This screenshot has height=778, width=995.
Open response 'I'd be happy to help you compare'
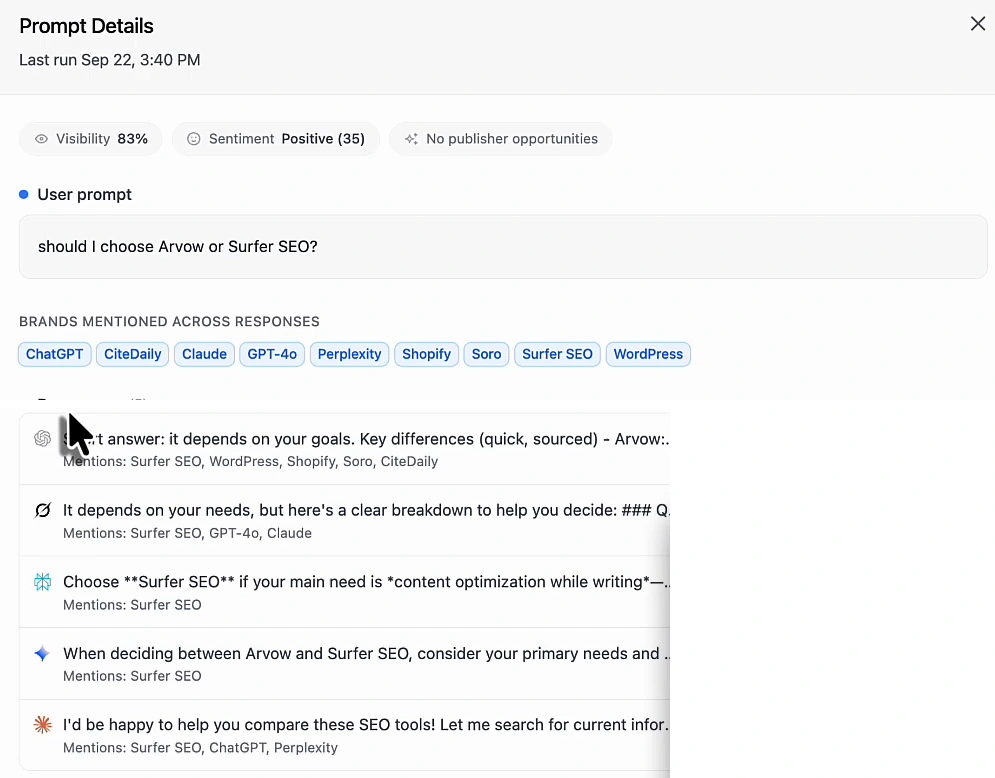345,735
